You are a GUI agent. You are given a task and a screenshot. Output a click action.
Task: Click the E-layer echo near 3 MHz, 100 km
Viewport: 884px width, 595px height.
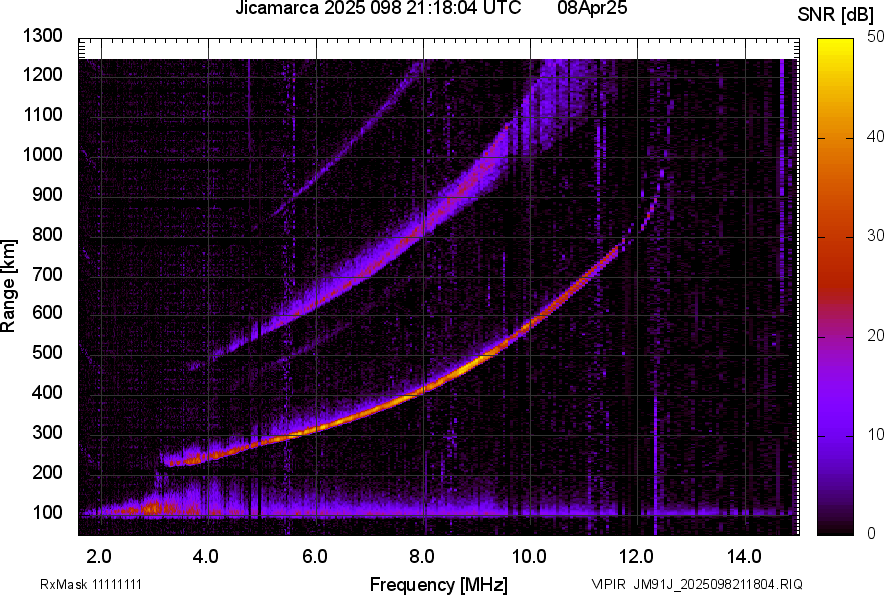point(155,508)
